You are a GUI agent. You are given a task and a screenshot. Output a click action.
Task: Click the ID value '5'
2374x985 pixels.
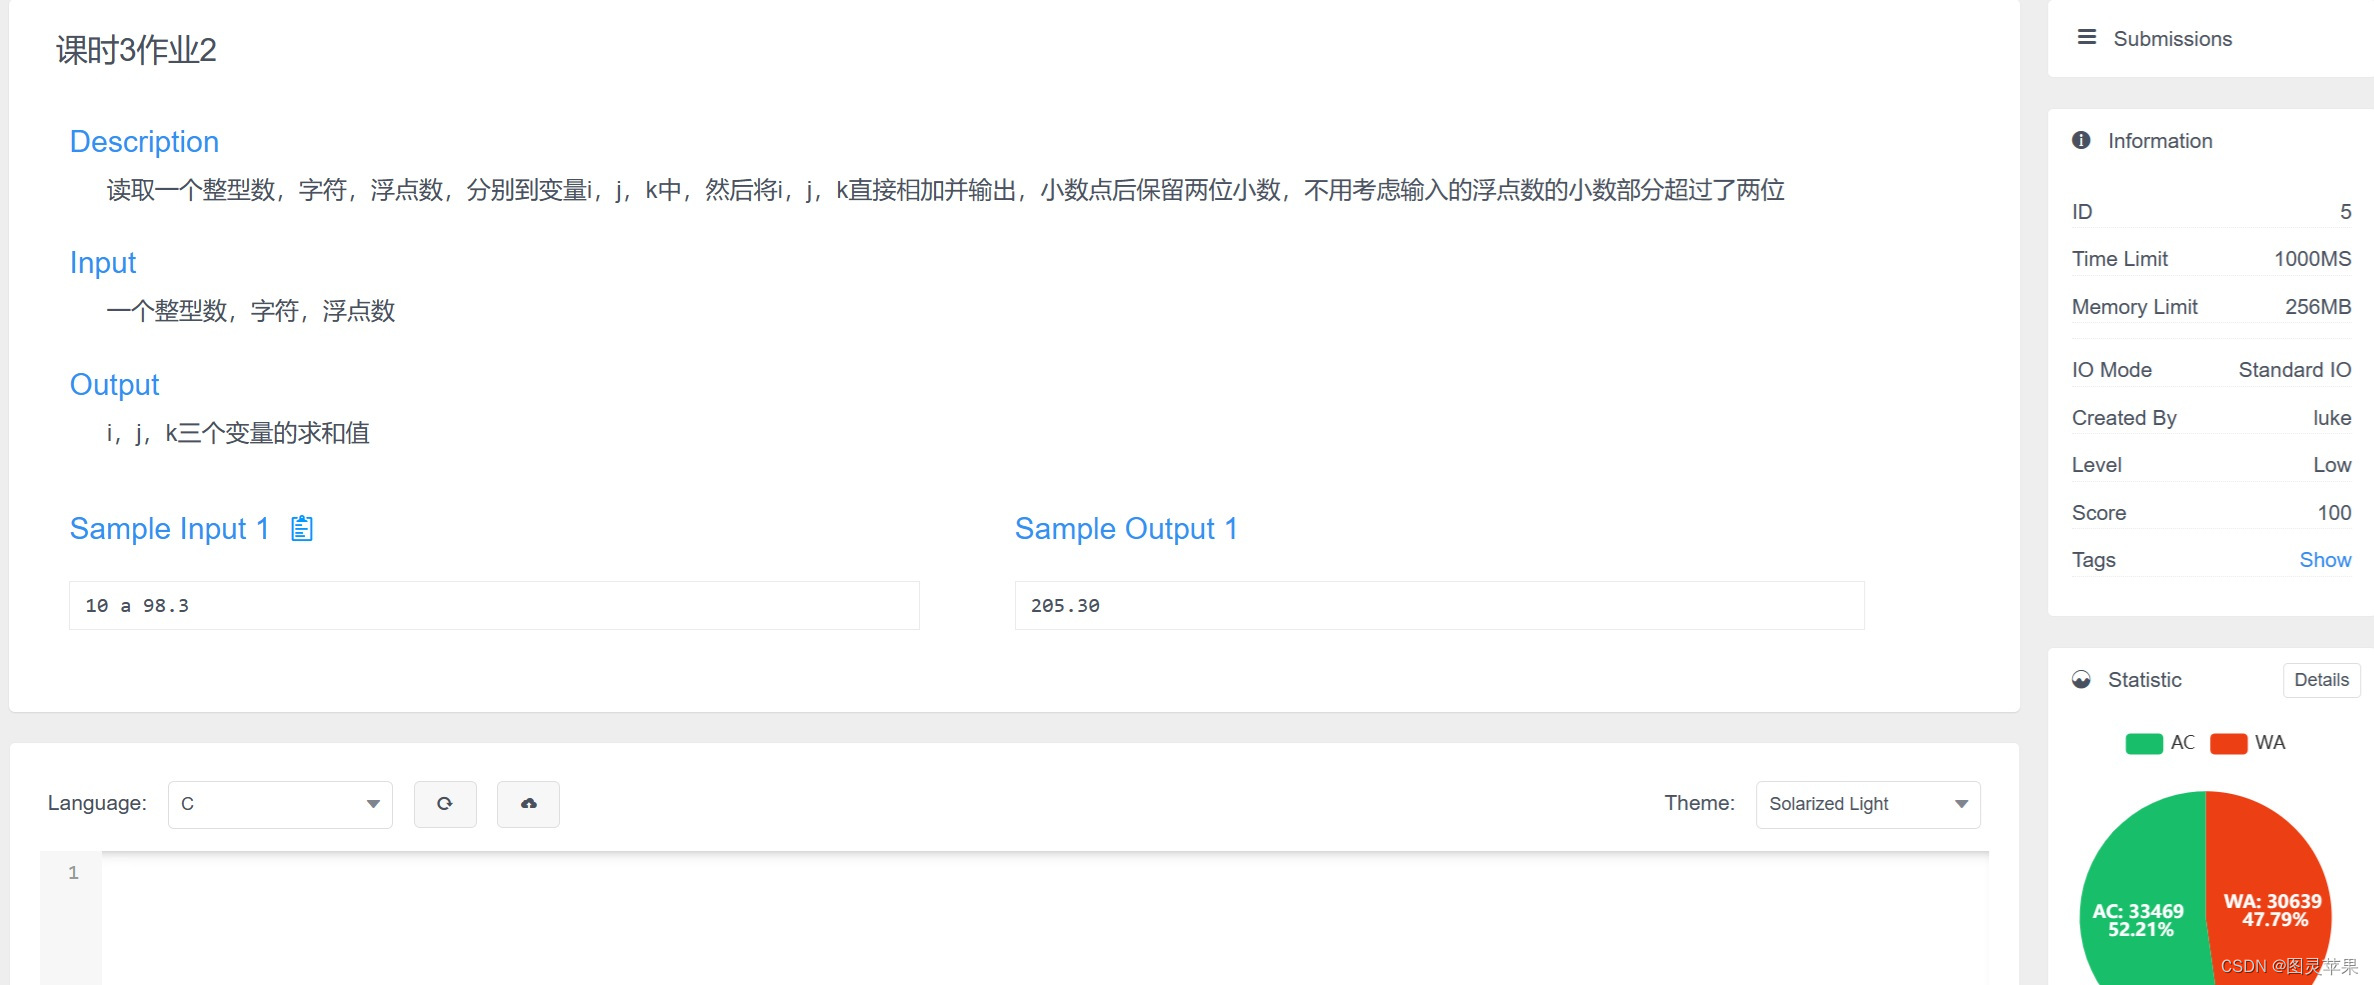click(2345, 212)
